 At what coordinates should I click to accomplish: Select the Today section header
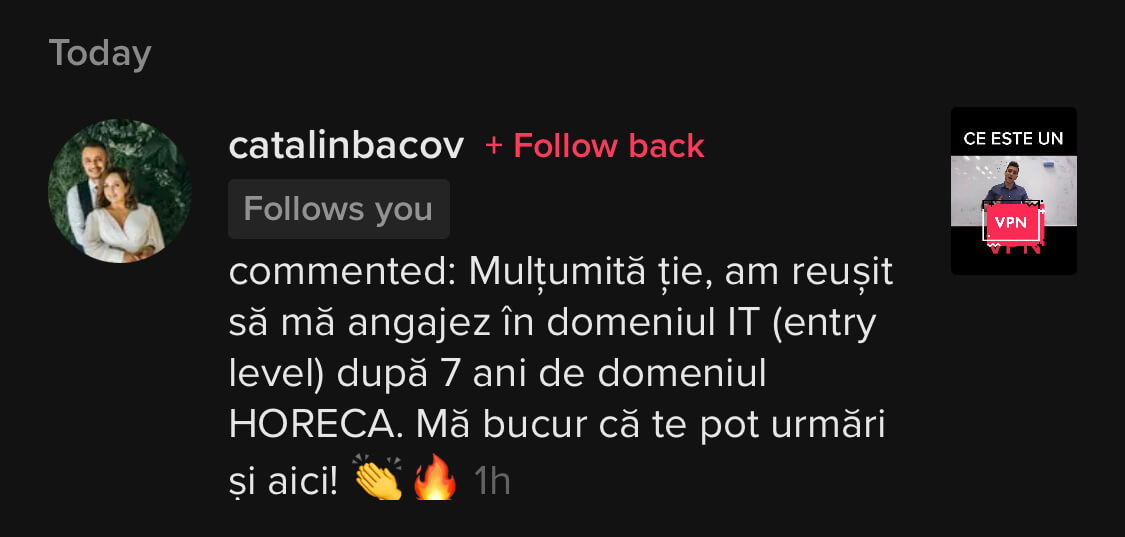pyautogui.click(x=100, y=53)
